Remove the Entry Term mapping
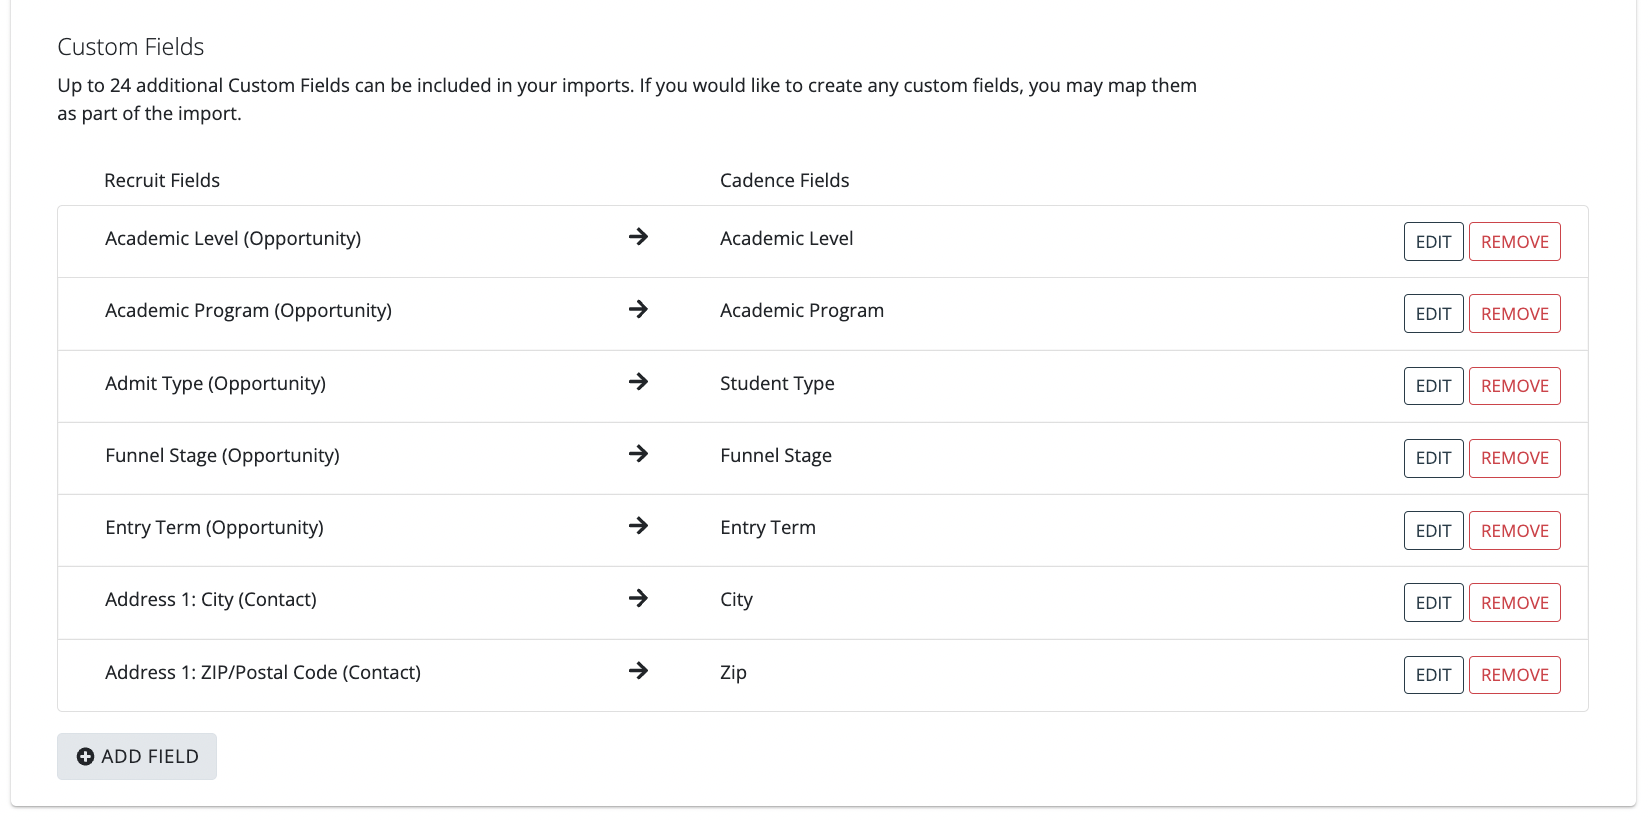The width and height of the screenshot is (1650, 820). (1514, 531)
